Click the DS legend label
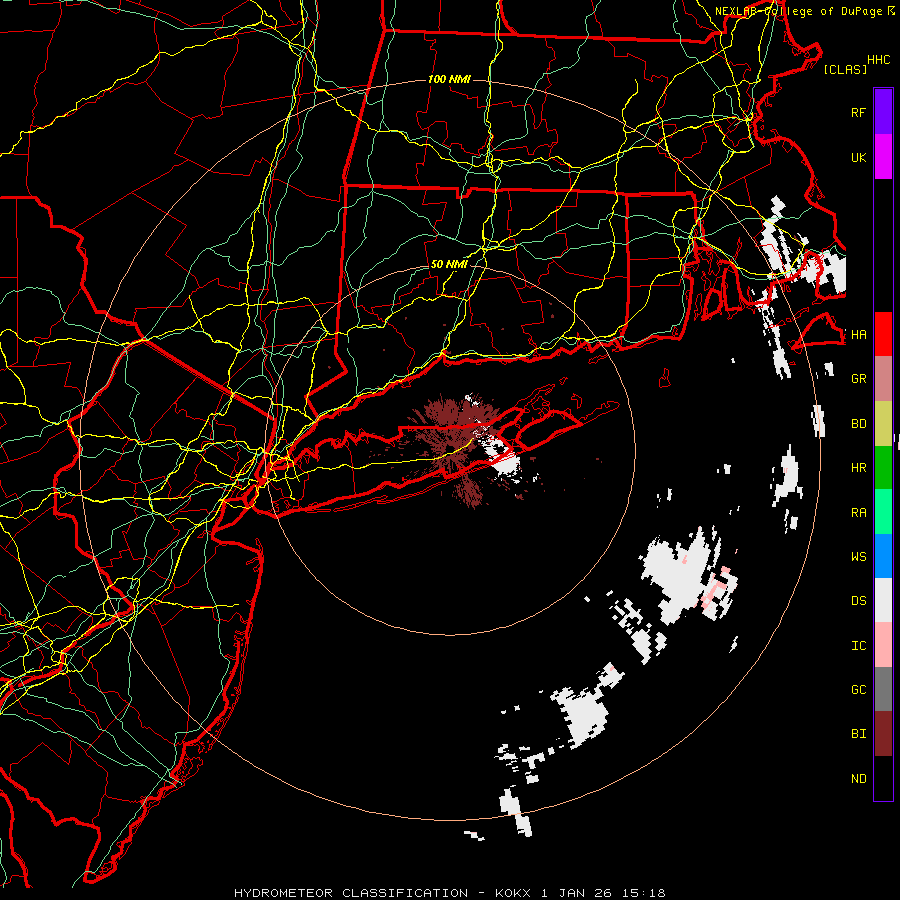900x900 pixels. point(858,601)
